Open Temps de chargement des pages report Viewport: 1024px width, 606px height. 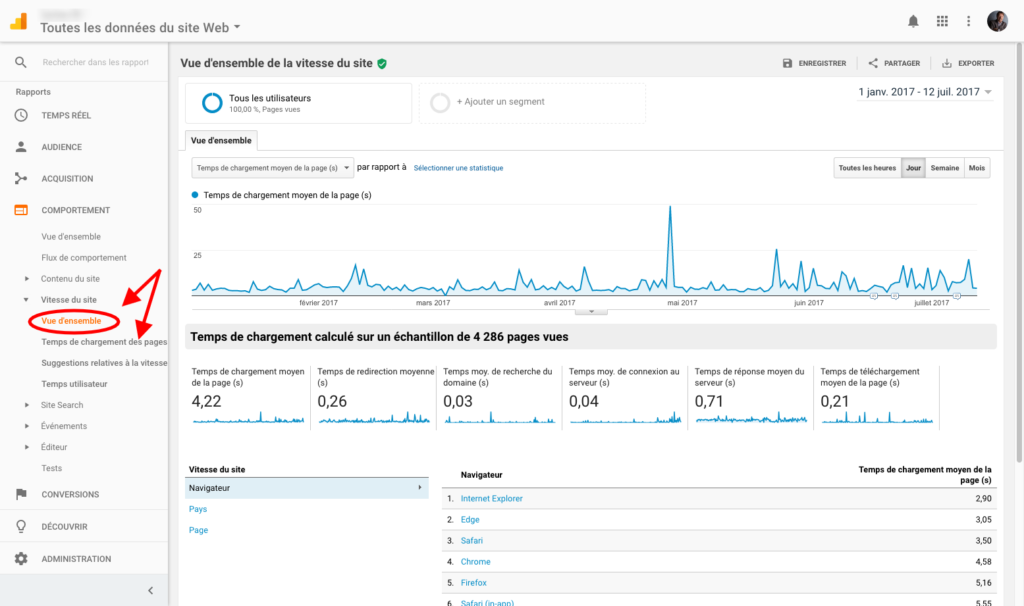tap(103, 342)
